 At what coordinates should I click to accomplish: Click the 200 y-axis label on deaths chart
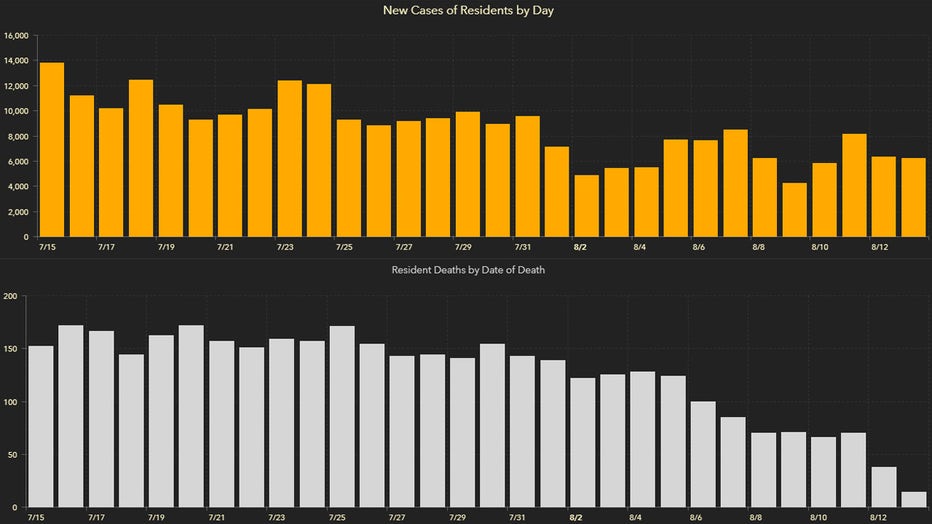(x=11, y=296)
